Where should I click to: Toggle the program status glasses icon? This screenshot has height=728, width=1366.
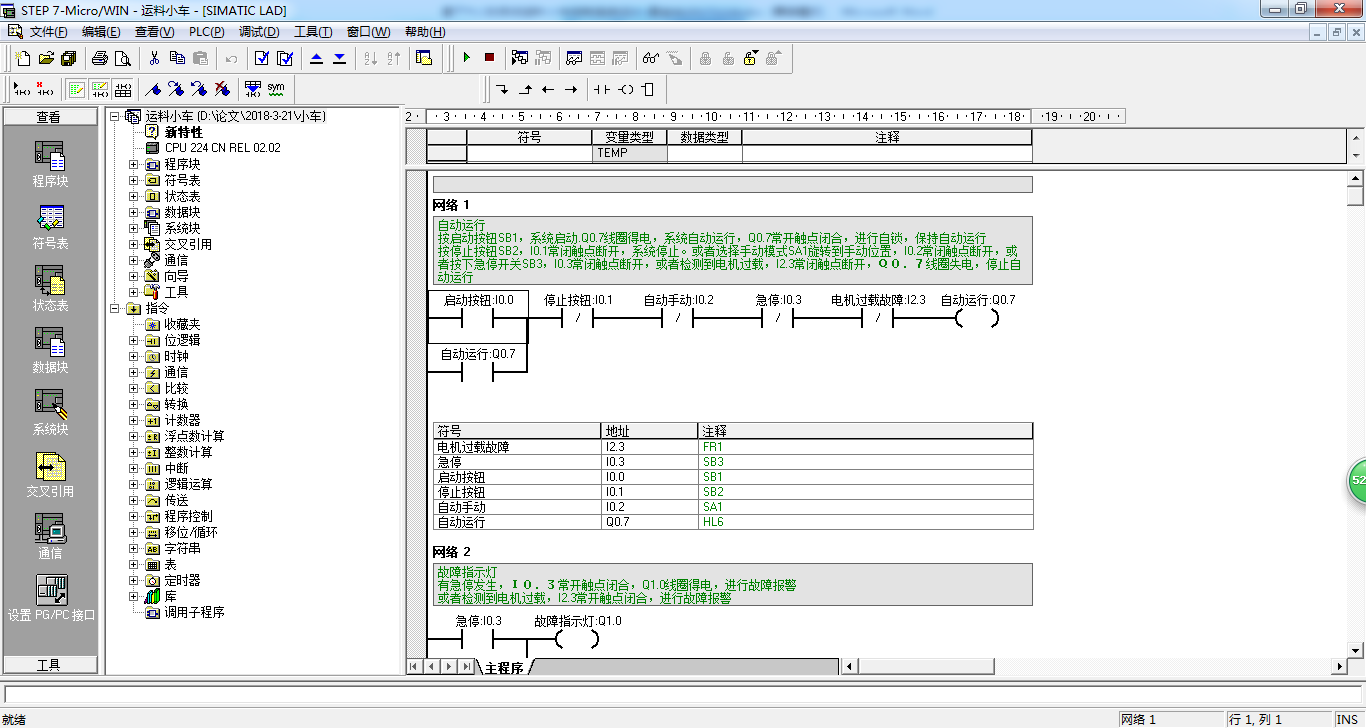pos(651,58)
